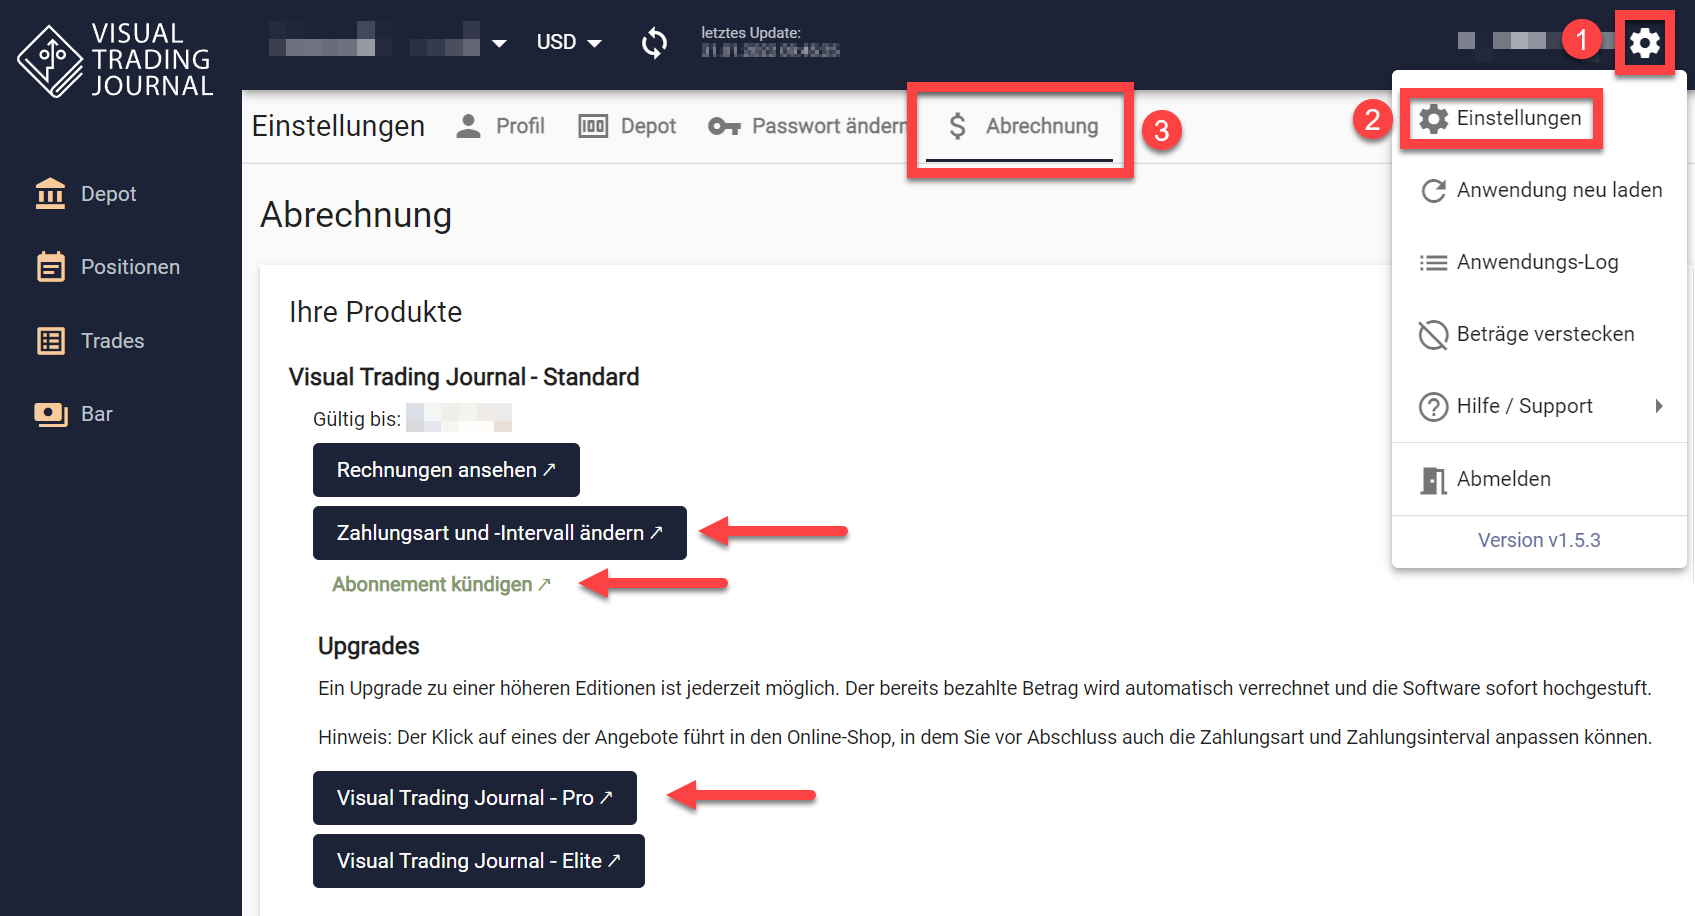The width and height of the screenshot is (1695, 916).
Task: Open the settings gear menu
Action: click(1644, 43)
